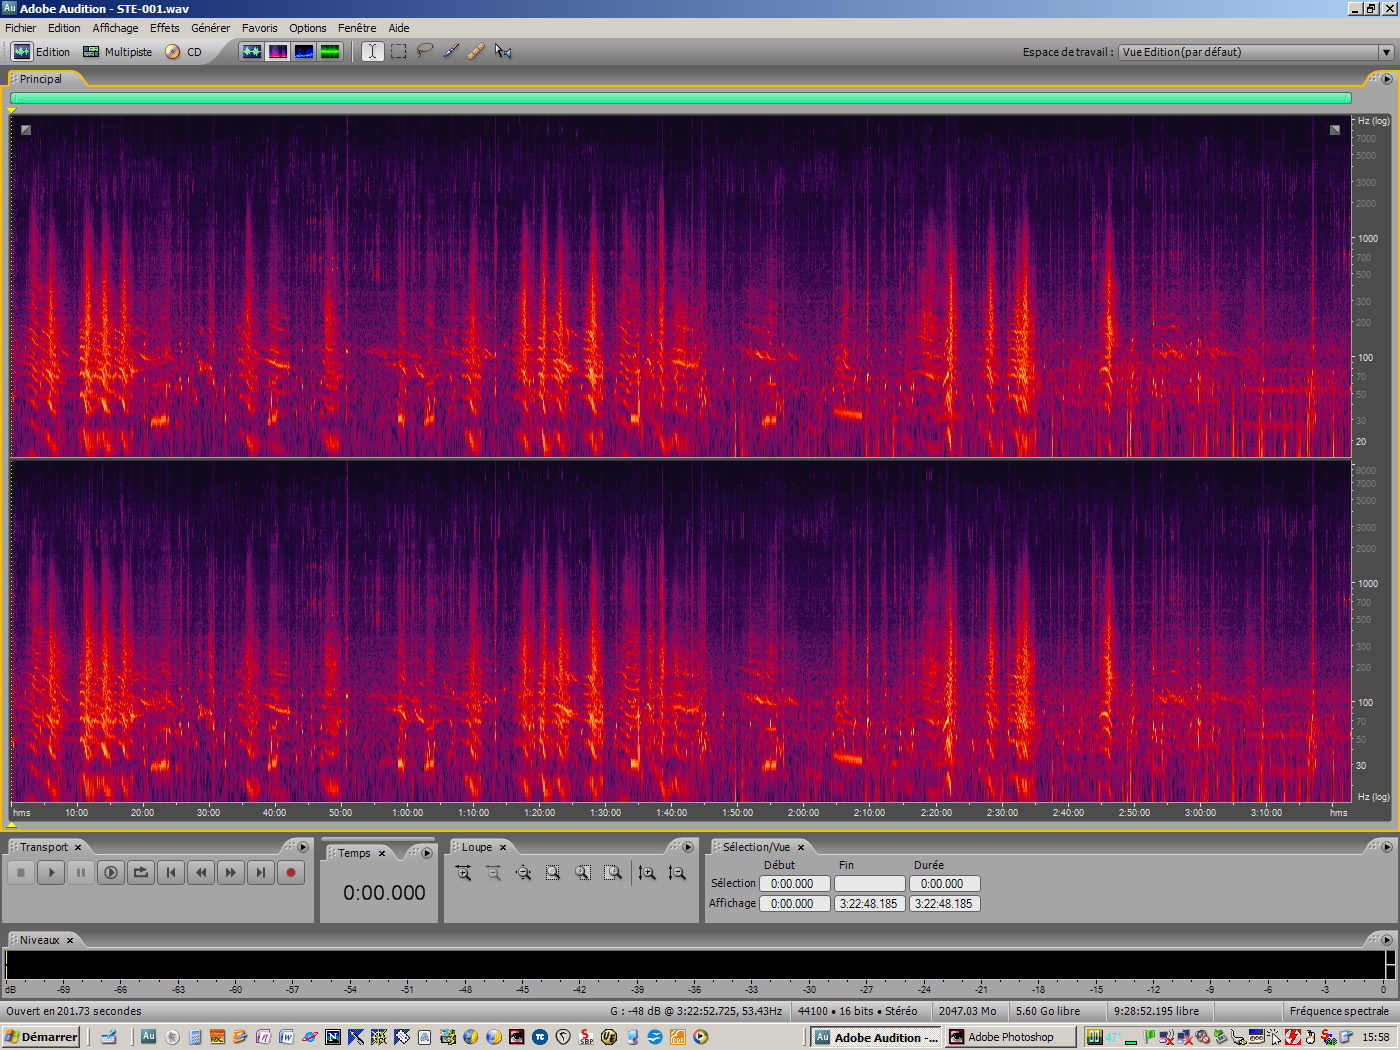Click the vertical zoom out icon in Loupe panel
The height and width of the screenshot is (1050, 1400).
(677, 873)
